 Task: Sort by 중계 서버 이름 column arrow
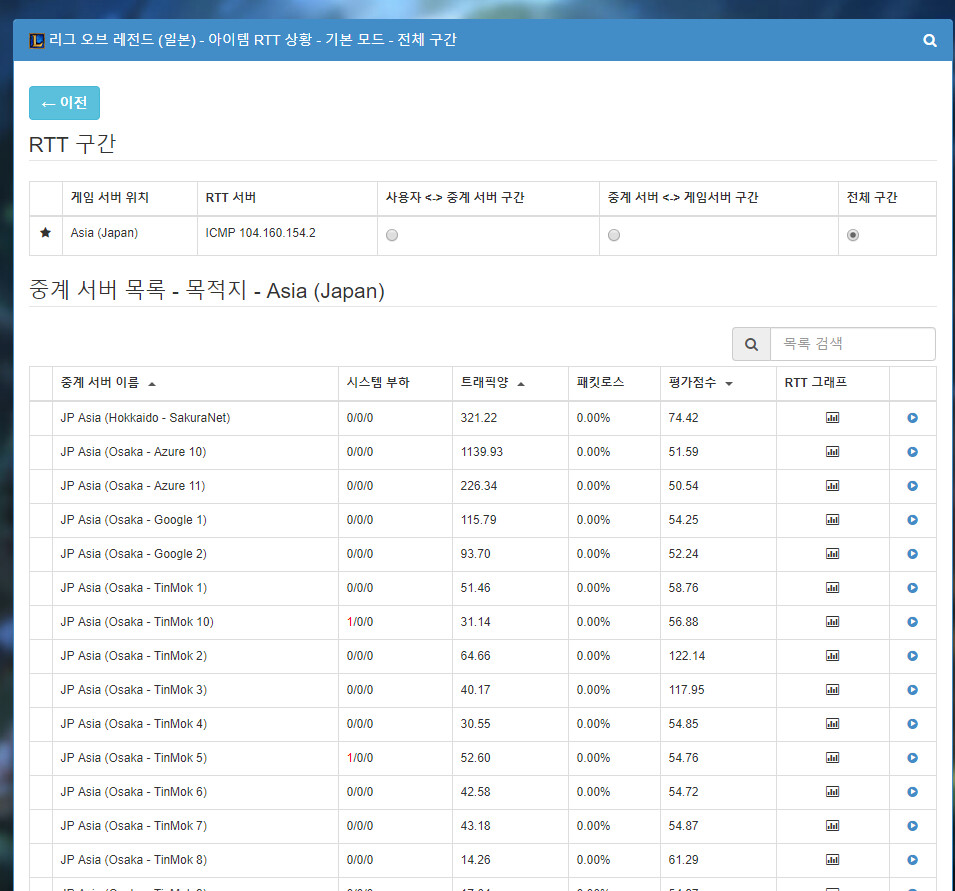click(152, 384)
